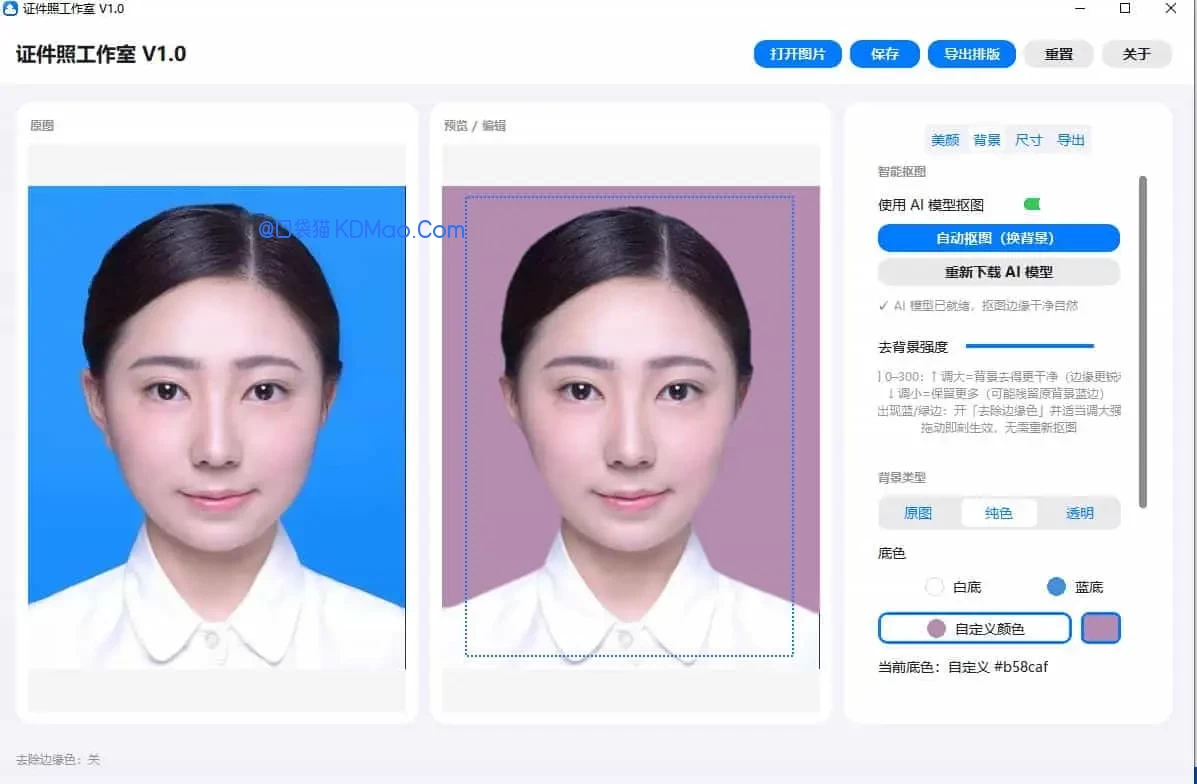The width and height of the screenshot is (1197, 784).
Task: Open the 关于 about dialog
Action: (1137, 54)
